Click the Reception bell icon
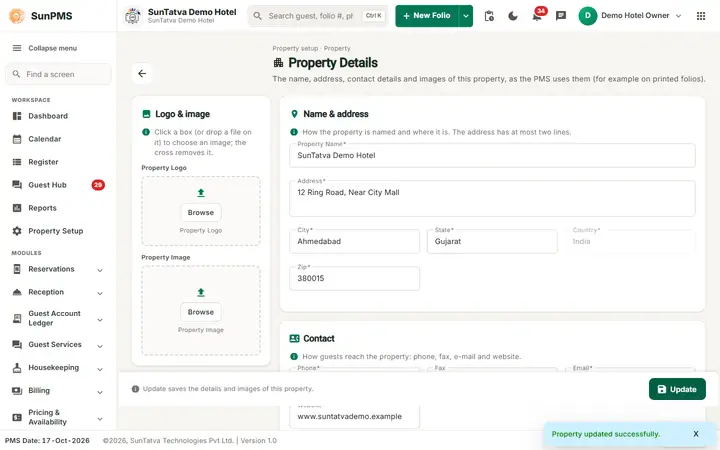The width and height of the screenshot is (720, 450). point(17,292)
